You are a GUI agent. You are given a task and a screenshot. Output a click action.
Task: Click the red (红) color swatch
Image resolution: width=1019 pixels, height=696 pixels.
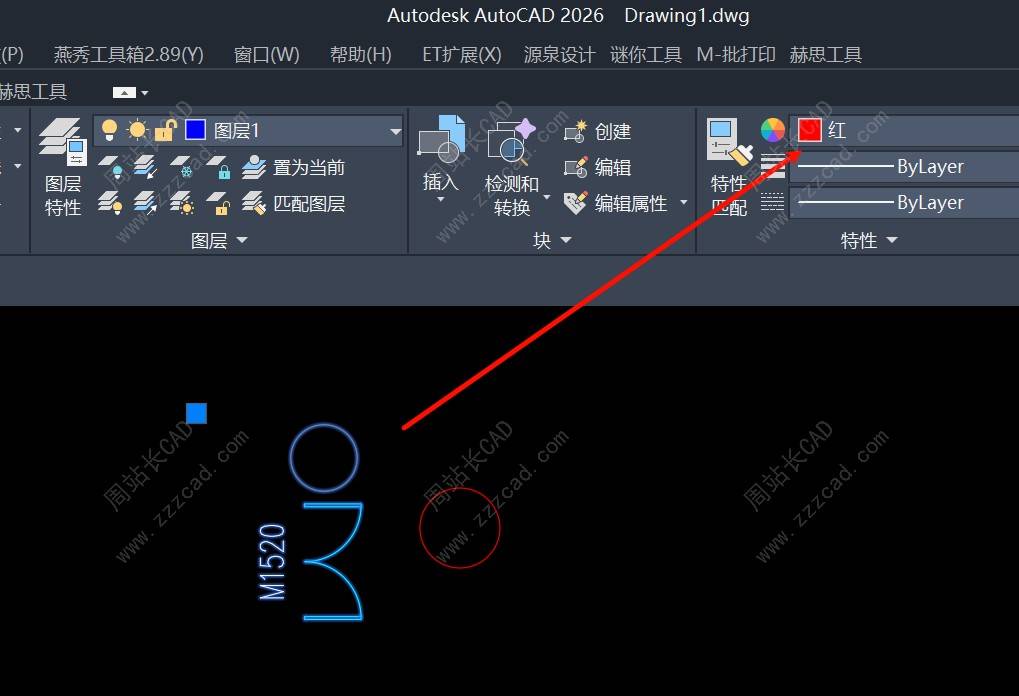(810, 130)
